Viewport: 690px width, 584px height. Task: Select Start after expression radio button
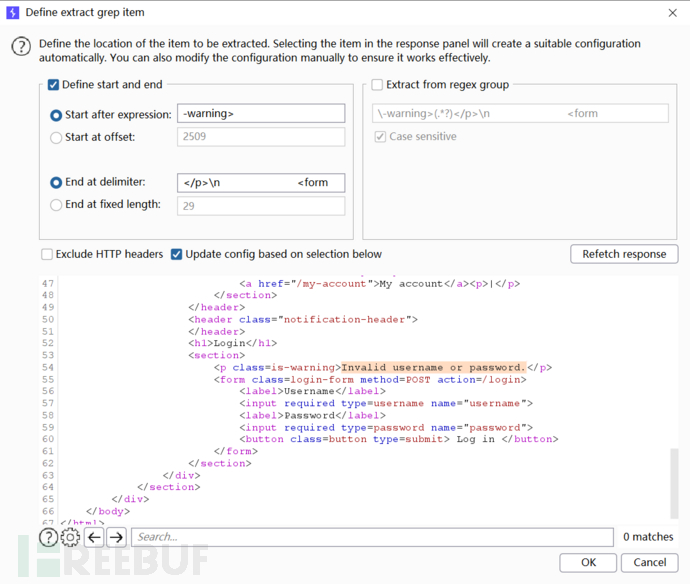click(56, 114)
